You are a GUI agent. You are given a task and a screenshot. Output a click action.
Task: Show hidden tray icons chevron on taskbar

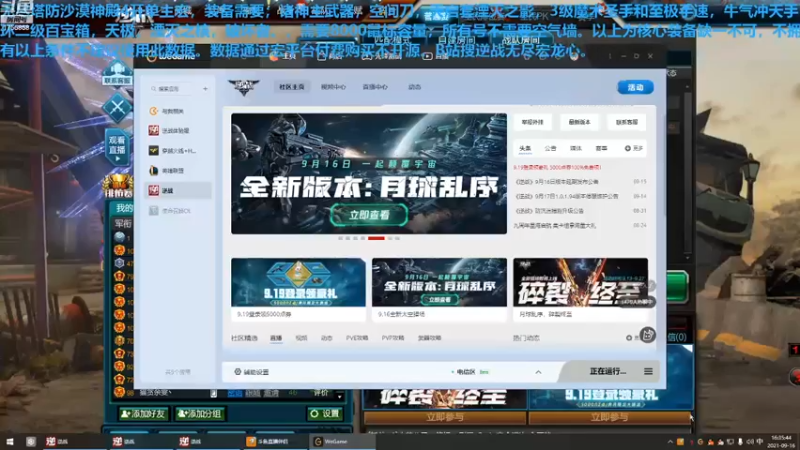pos(670,442)
